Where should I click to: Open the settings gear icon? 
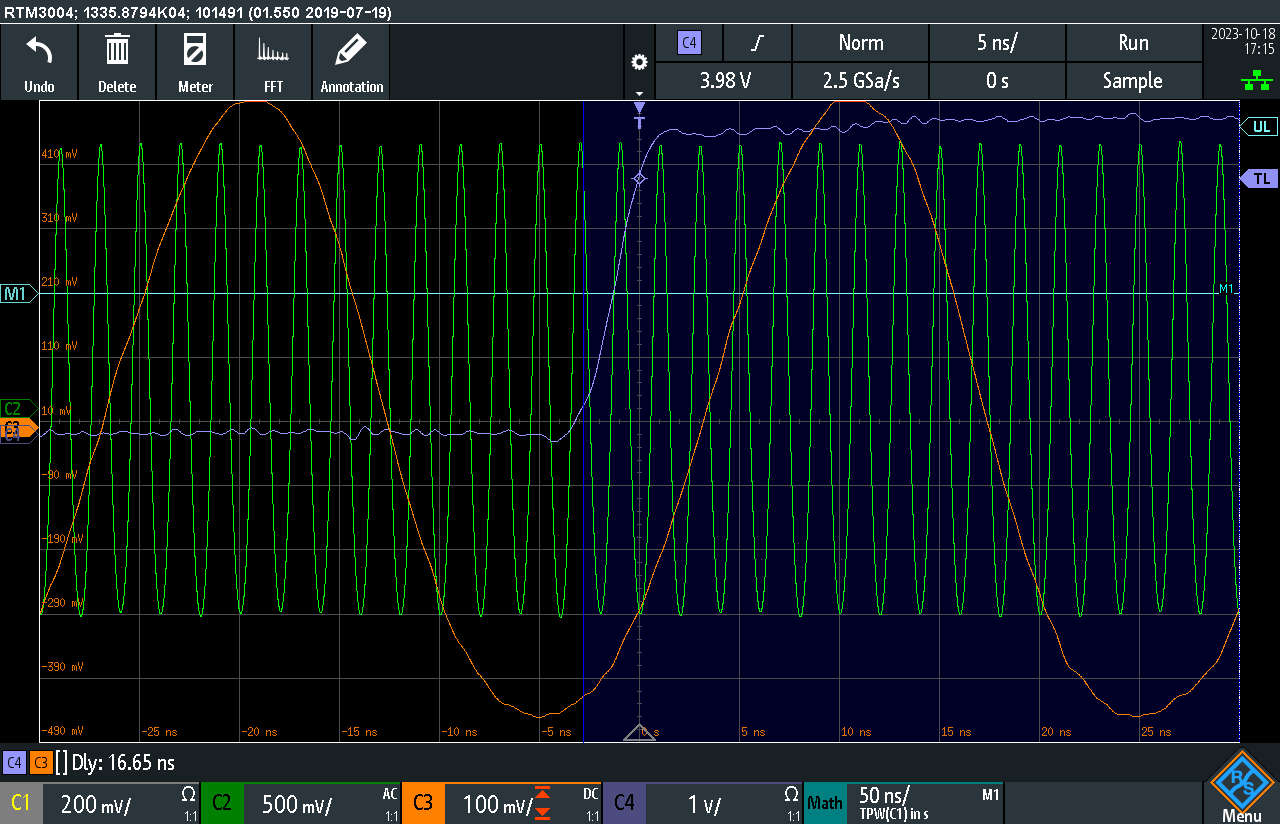[x=639, y=62]
